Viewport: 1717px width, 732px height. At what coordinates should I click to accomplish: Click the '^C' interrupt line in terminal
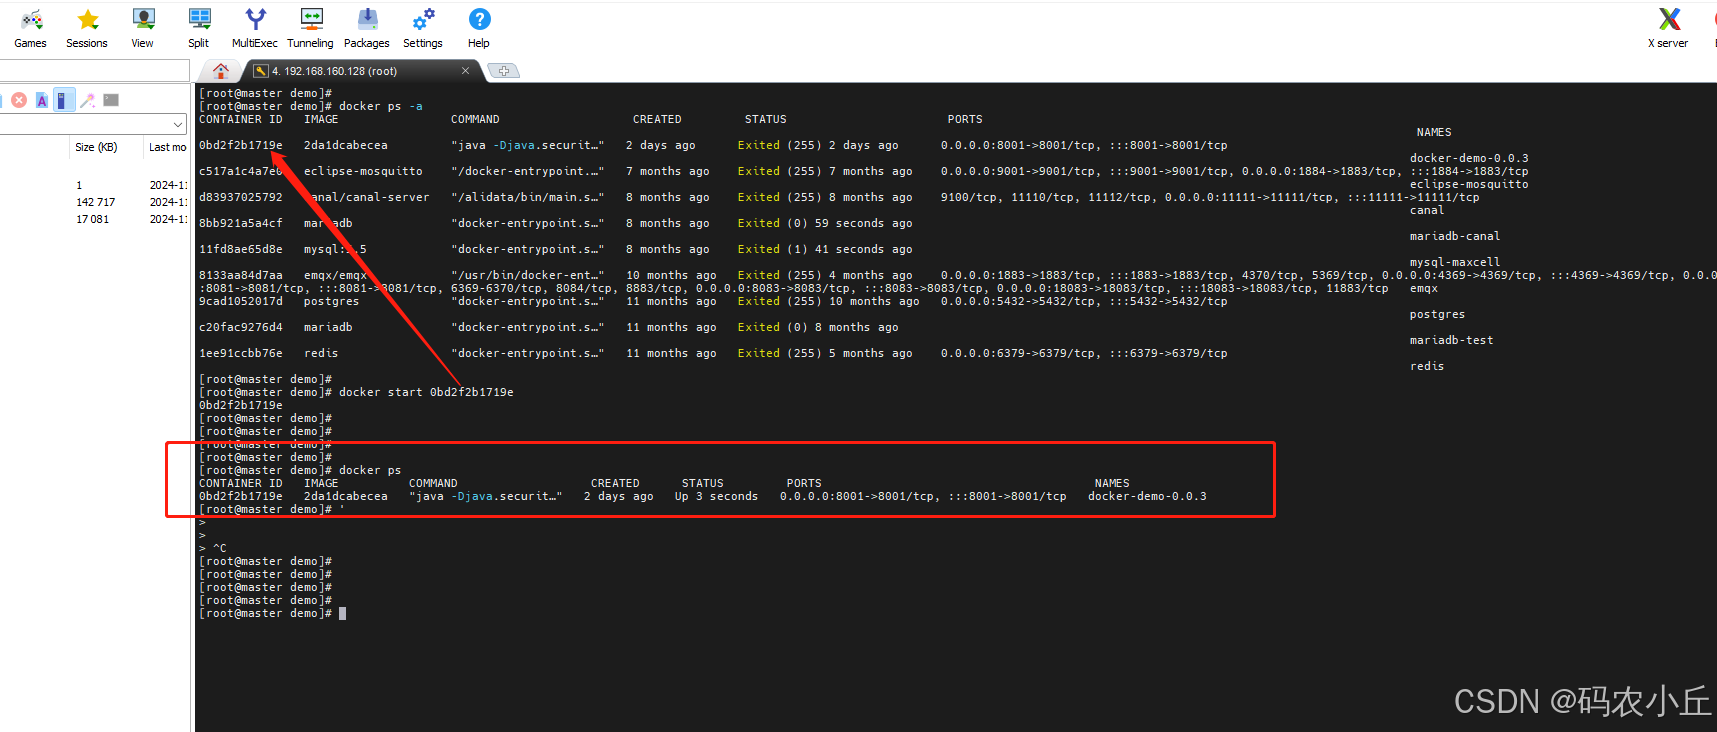click(220, 548)
